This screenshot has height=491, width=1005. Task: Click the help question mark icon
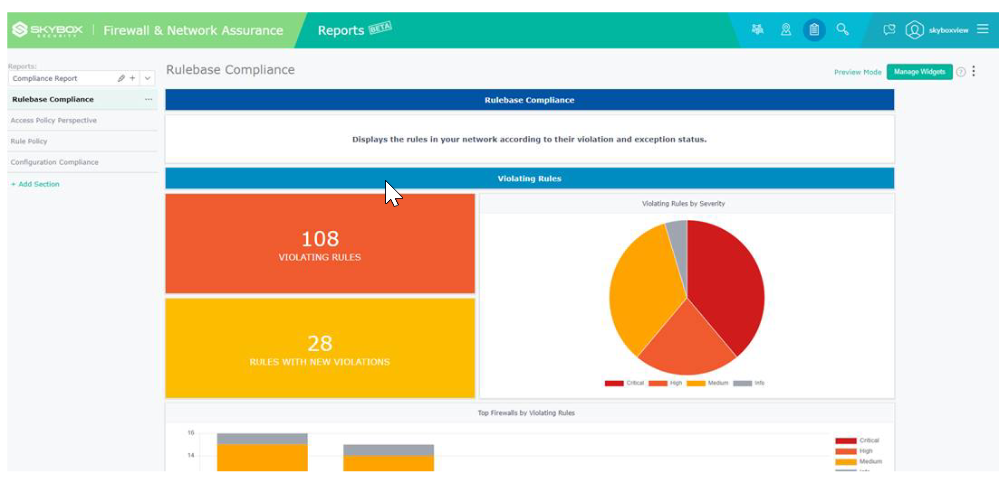pos(961,72)
